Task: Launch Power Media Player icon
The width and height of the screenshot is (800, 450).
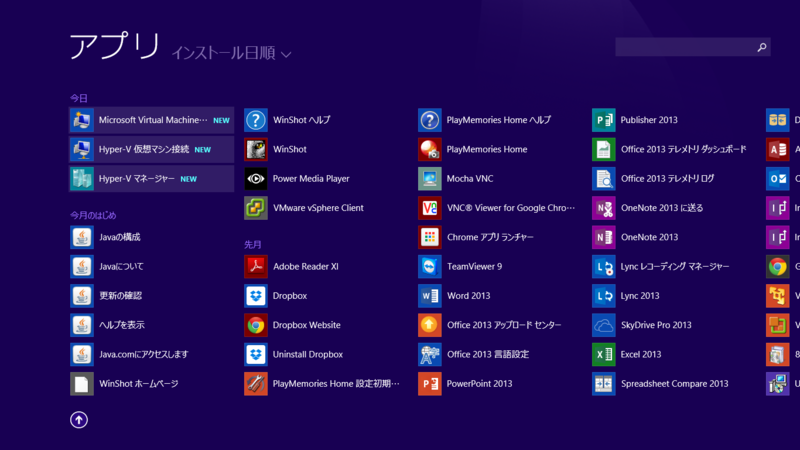Action: pyautogui.click(x=256, y=179)
